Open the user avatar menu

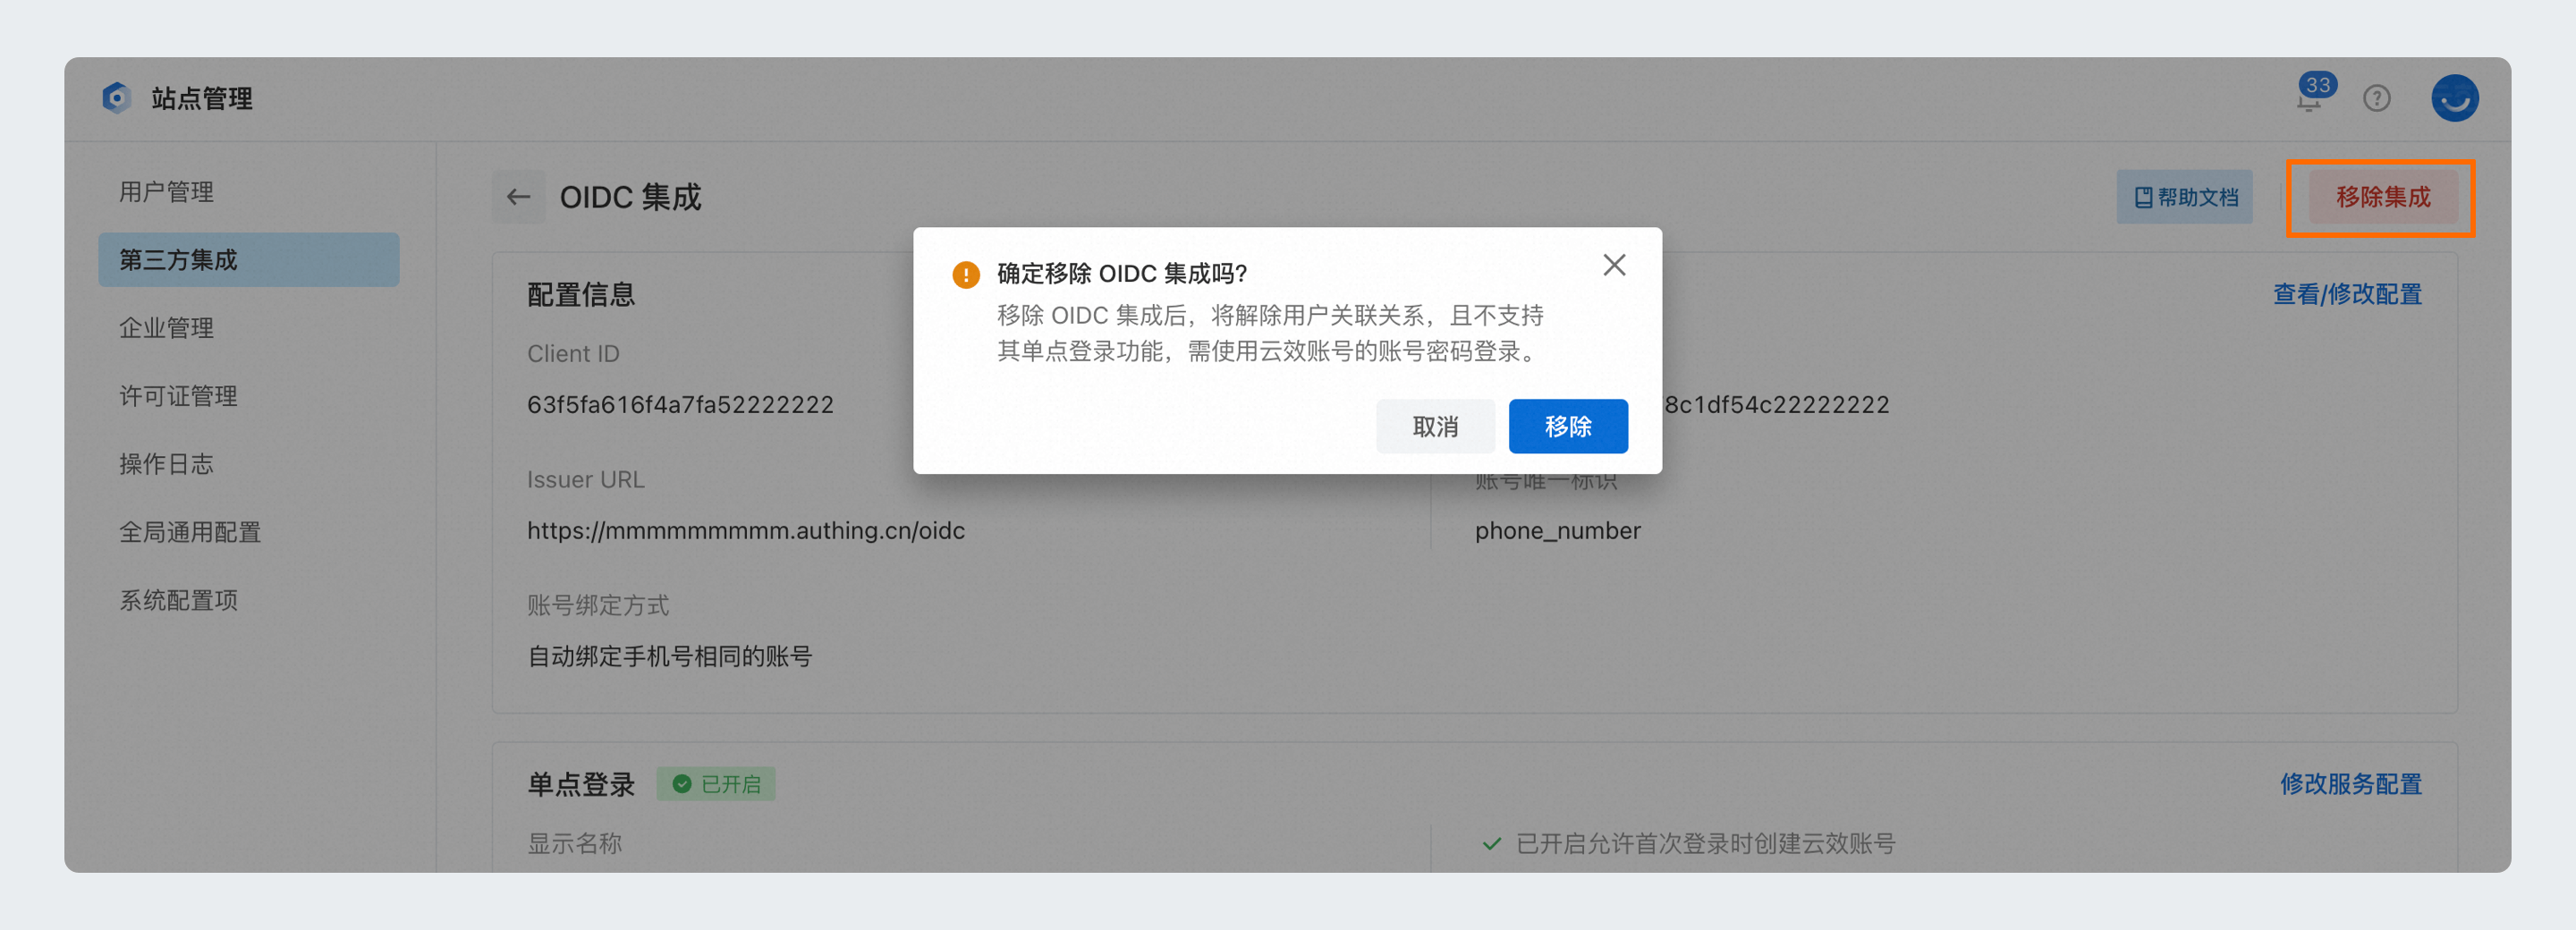coord(2454,98)
